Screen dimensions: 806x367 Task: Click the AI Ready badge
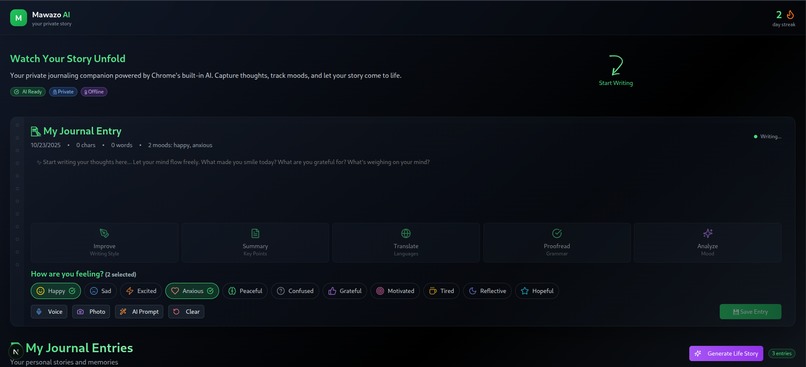(28, 91)
